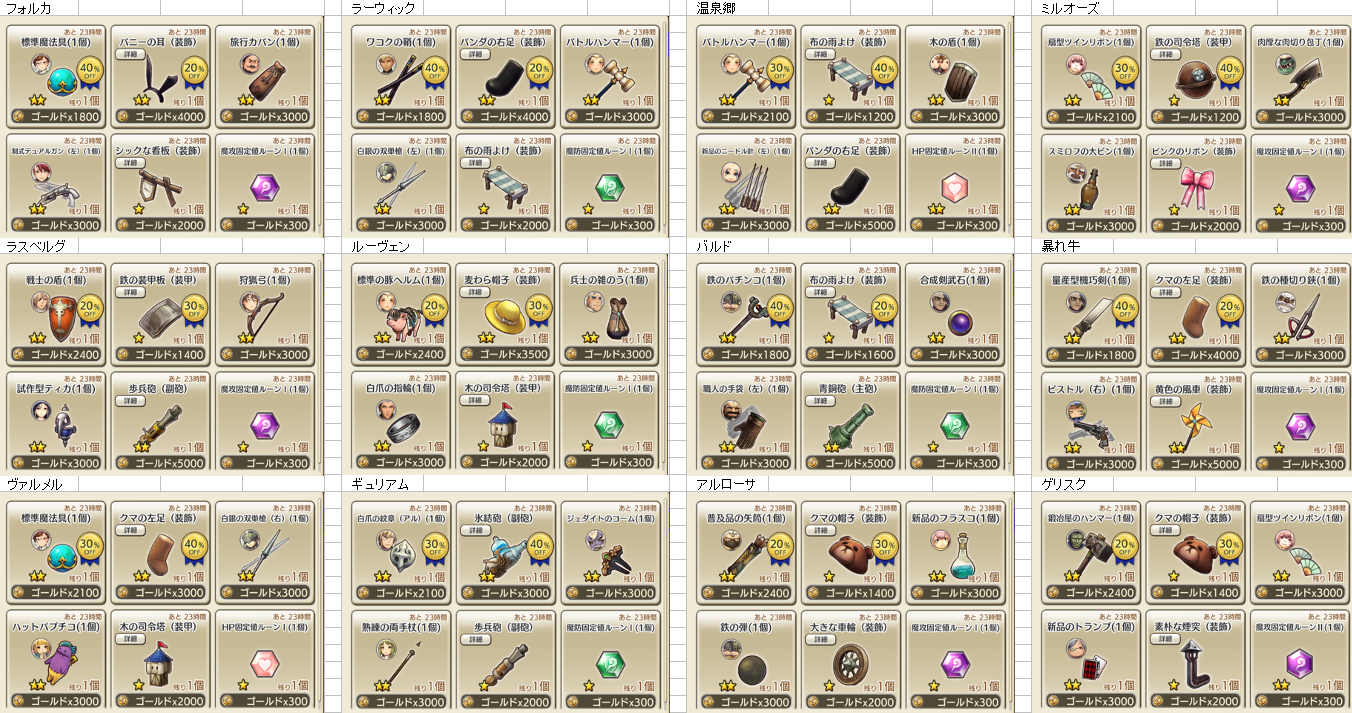Click the 大きな車輪 large wheel icon

852,662
